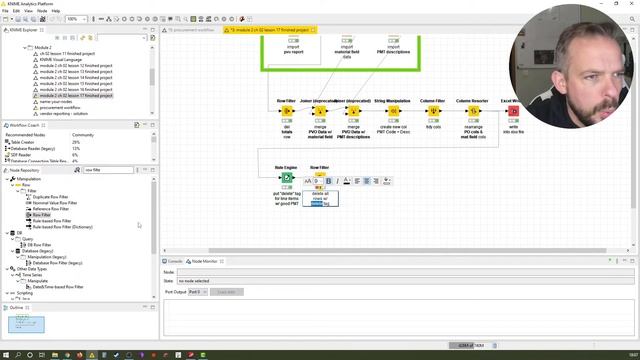Collapse Other Data Types category

[x=7, y=269]
